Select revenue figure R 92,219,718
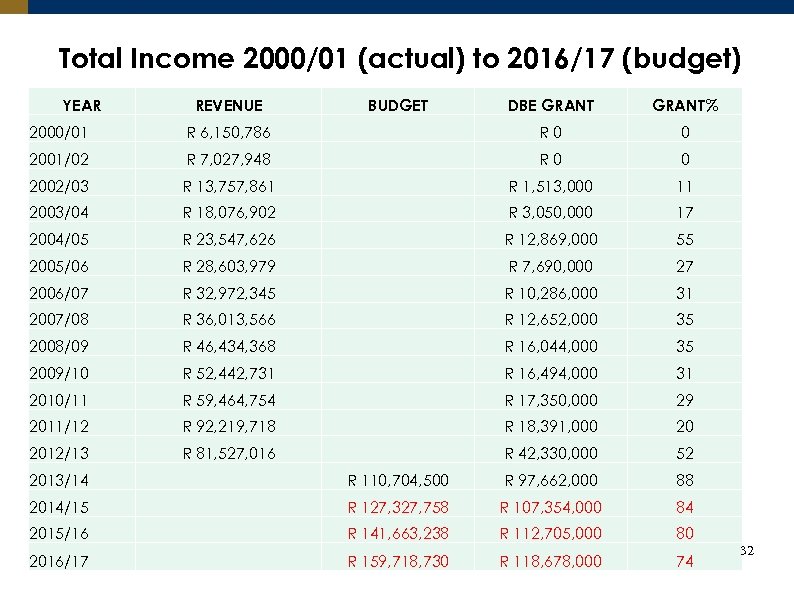Screen dimensions: 794x595 click(x=229, y=427)
